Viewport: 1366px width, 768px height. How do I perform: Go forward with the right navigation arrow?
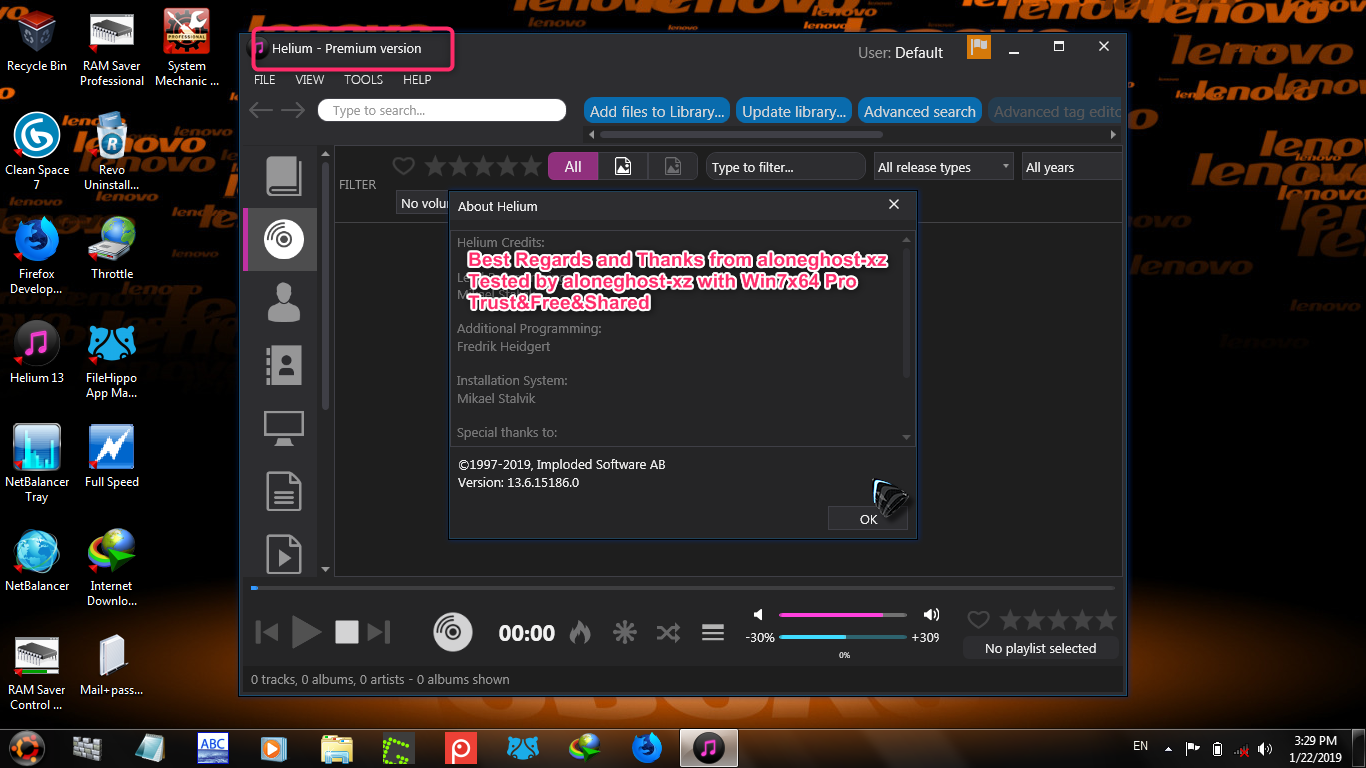coord(292,110)
